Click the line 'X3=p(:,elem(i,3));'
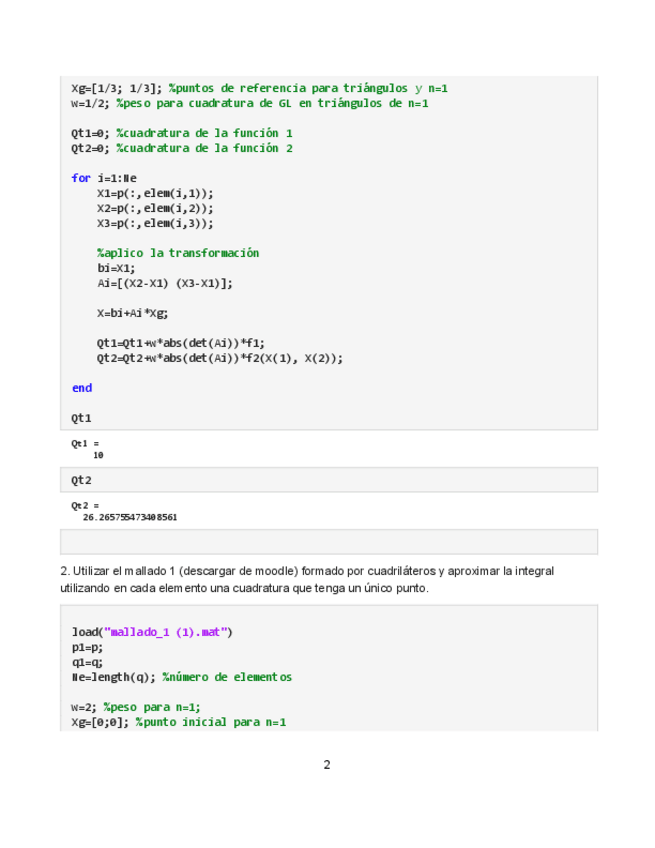The width and height of the screenshot is (655, 848). click(155, 223)
